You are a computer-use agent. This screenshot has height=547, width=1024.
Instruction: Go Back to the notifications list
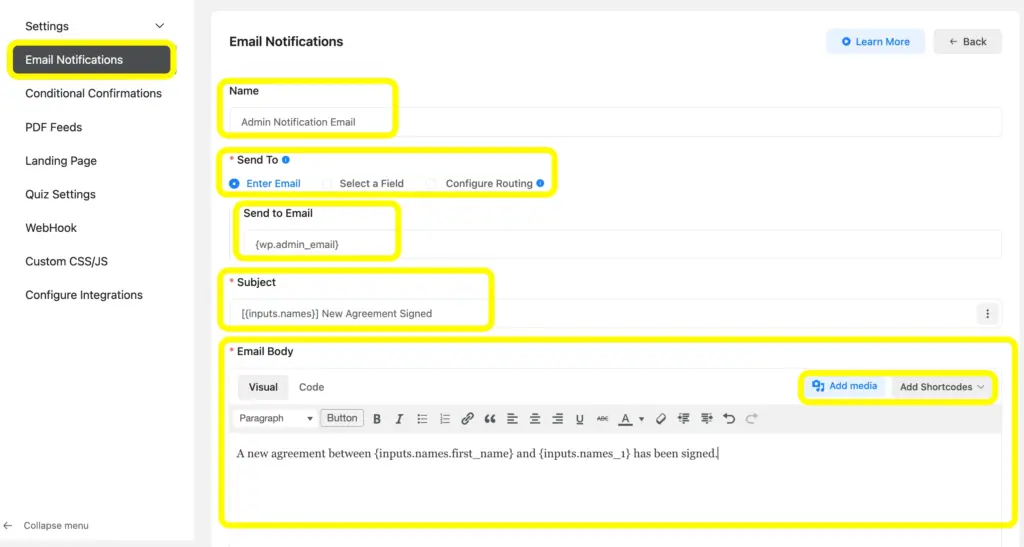click(x=968, y=42)
